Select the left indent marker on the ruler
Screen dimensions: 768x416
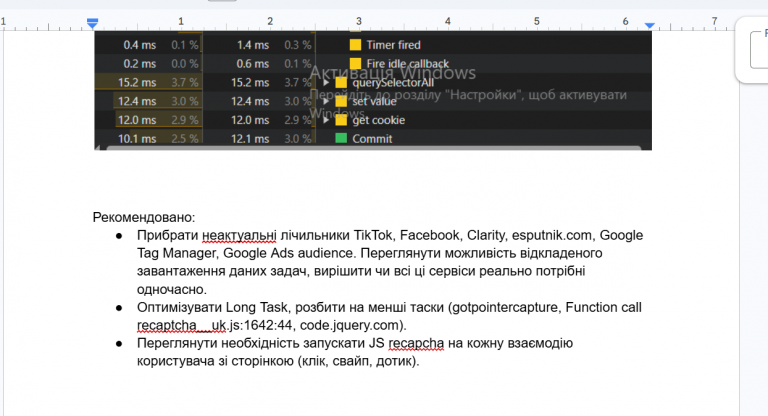[x=93, y=23]
